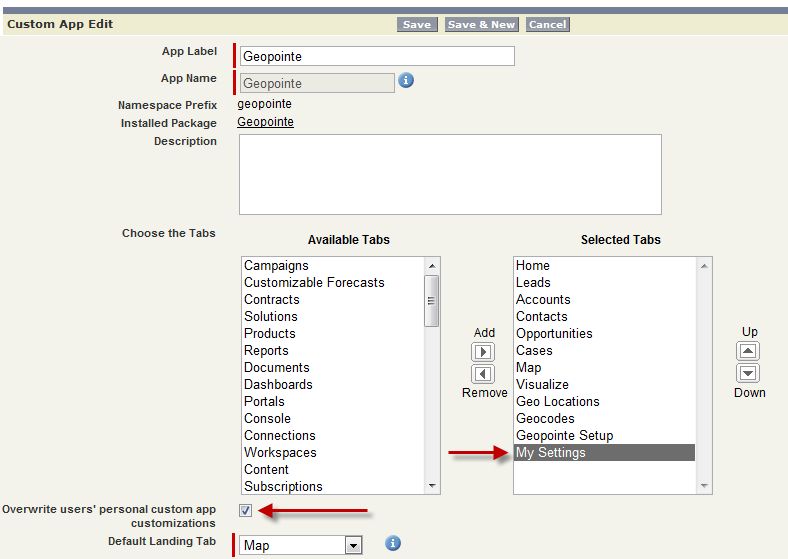788x559 pixels.
Task: Select Contacts in Selected Tabs
Action: click(605, 317)
